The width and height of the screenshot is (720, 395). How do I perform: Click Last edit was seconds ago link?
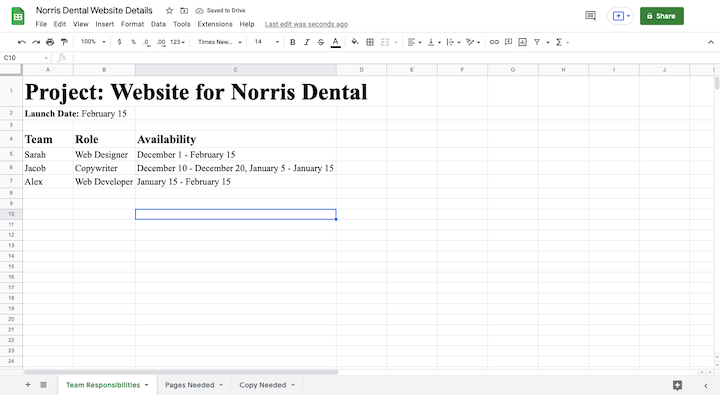tap(306, 24)
